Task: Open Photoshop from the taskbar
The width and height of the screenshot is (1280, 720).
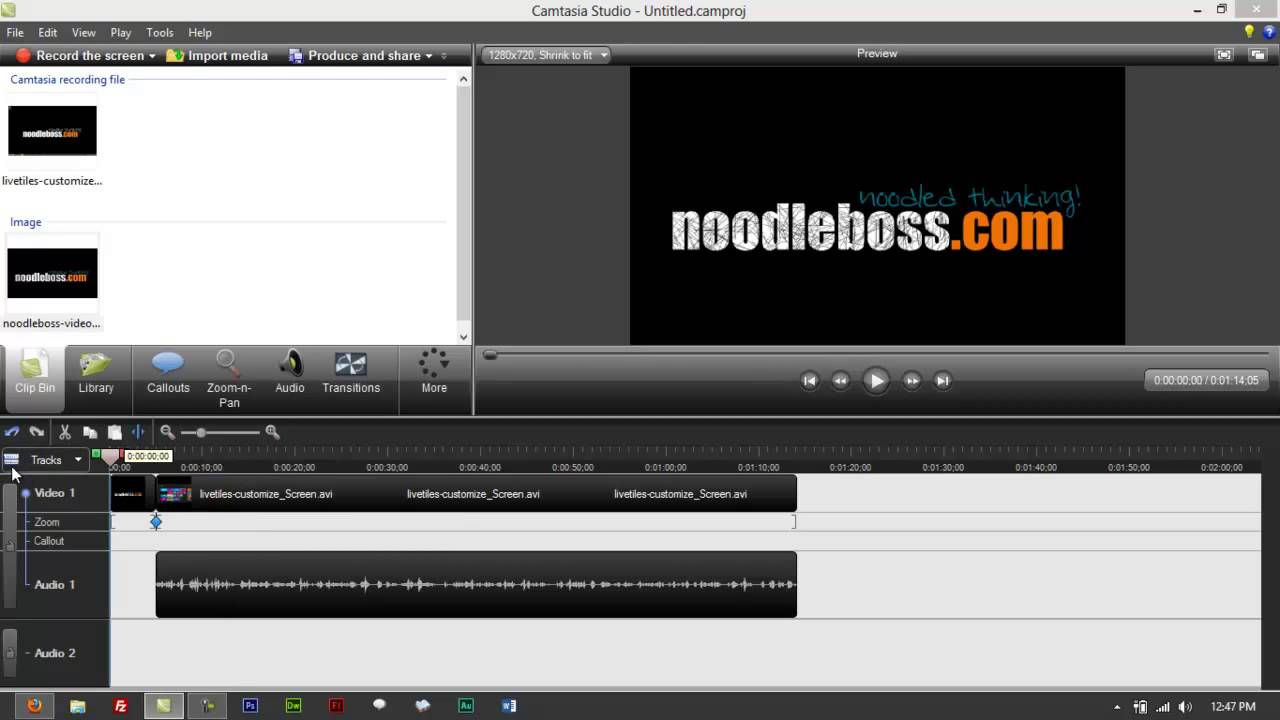Action: coord(250,705)
